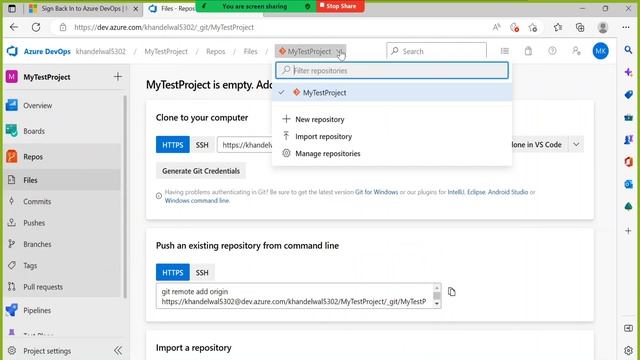The width and height of the screenshot is (640, 360).
Task: Go back with browser back arrow
Action: point(14,27)
